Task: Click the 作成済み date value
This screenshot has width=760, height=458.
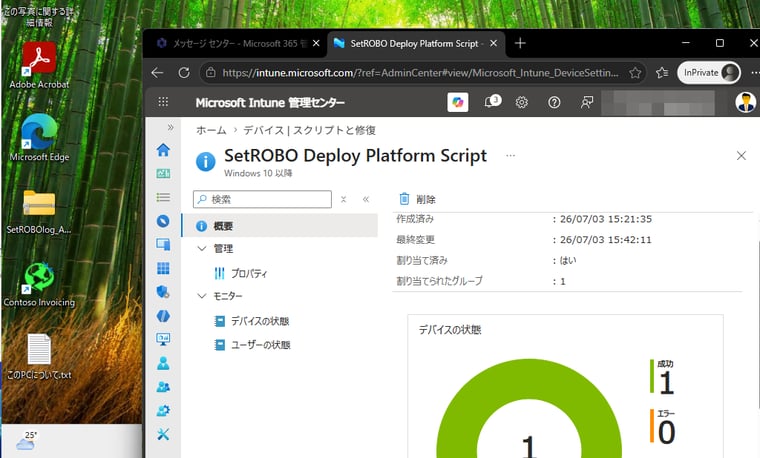Action: coord(606,219)
